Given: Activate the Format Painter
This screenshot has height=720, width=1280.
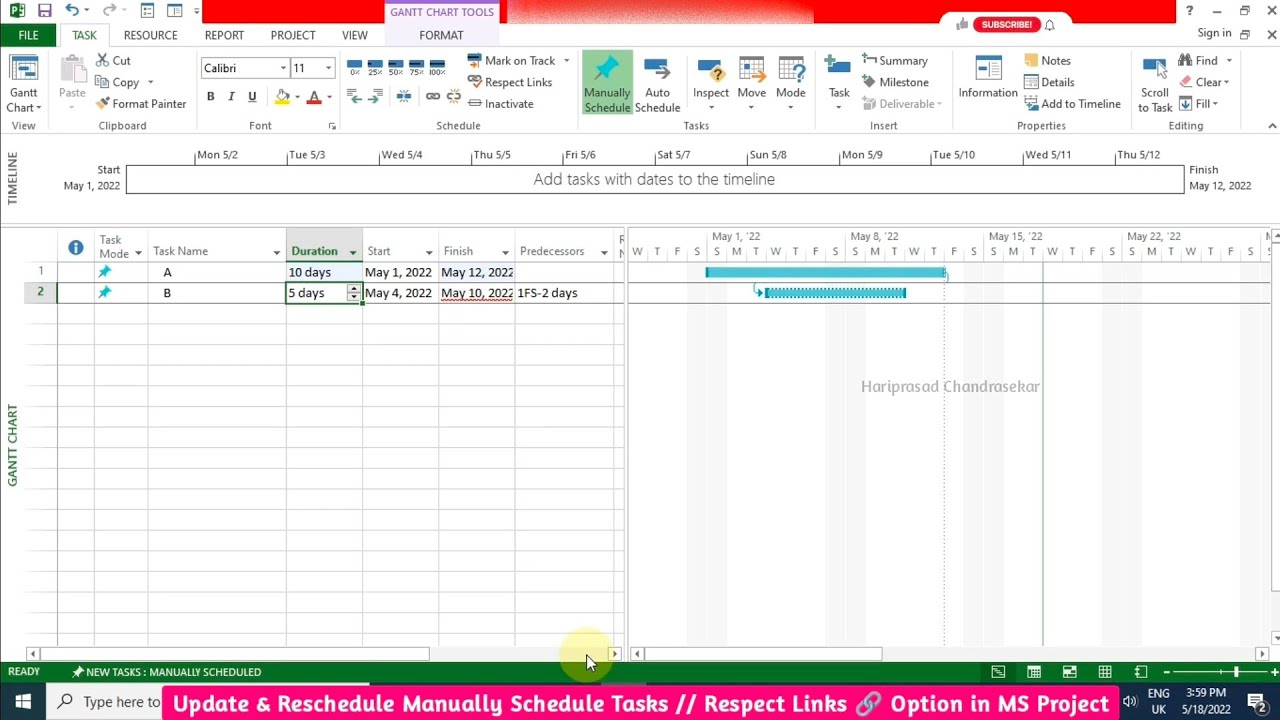Looking at the screenshot, I should pos(141,104).
